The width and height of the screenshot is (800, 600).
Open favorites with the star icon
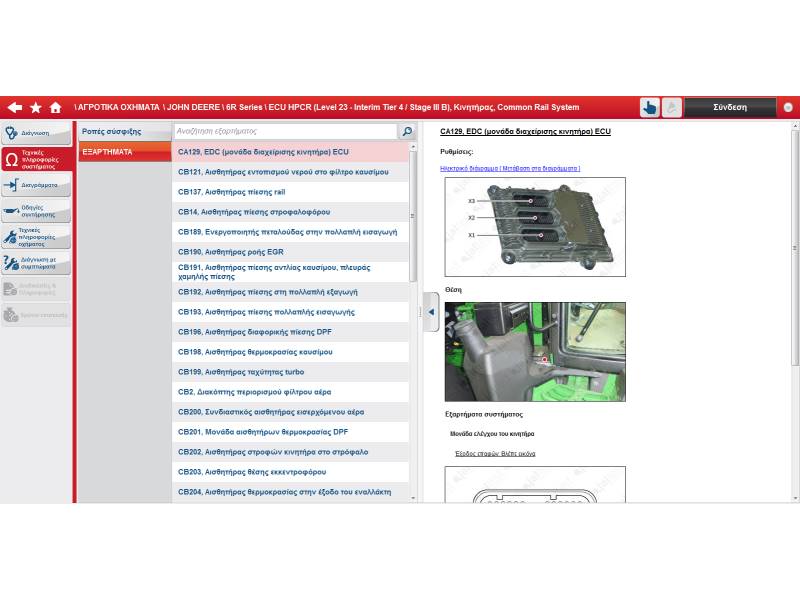[36, 107]
